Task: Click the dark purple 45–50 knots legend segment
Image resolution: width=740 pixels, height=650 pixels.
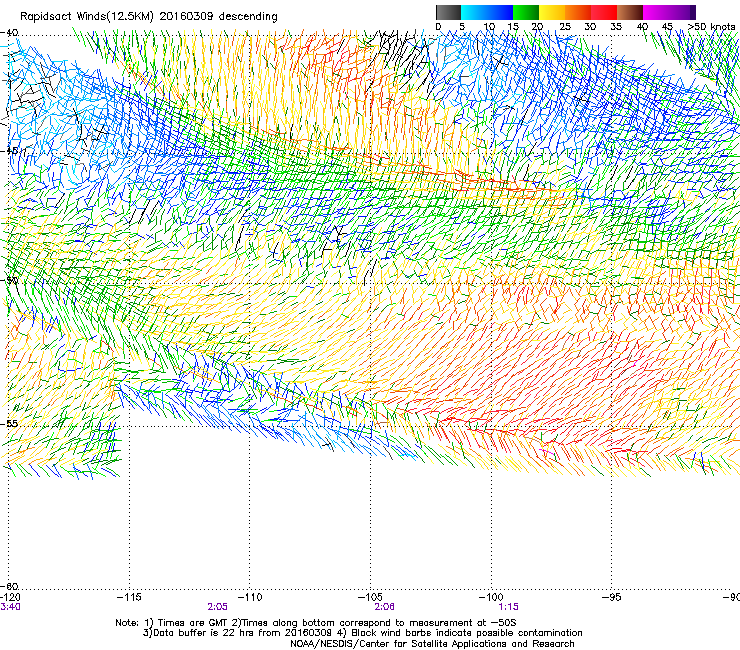Action: click(682, 12)
